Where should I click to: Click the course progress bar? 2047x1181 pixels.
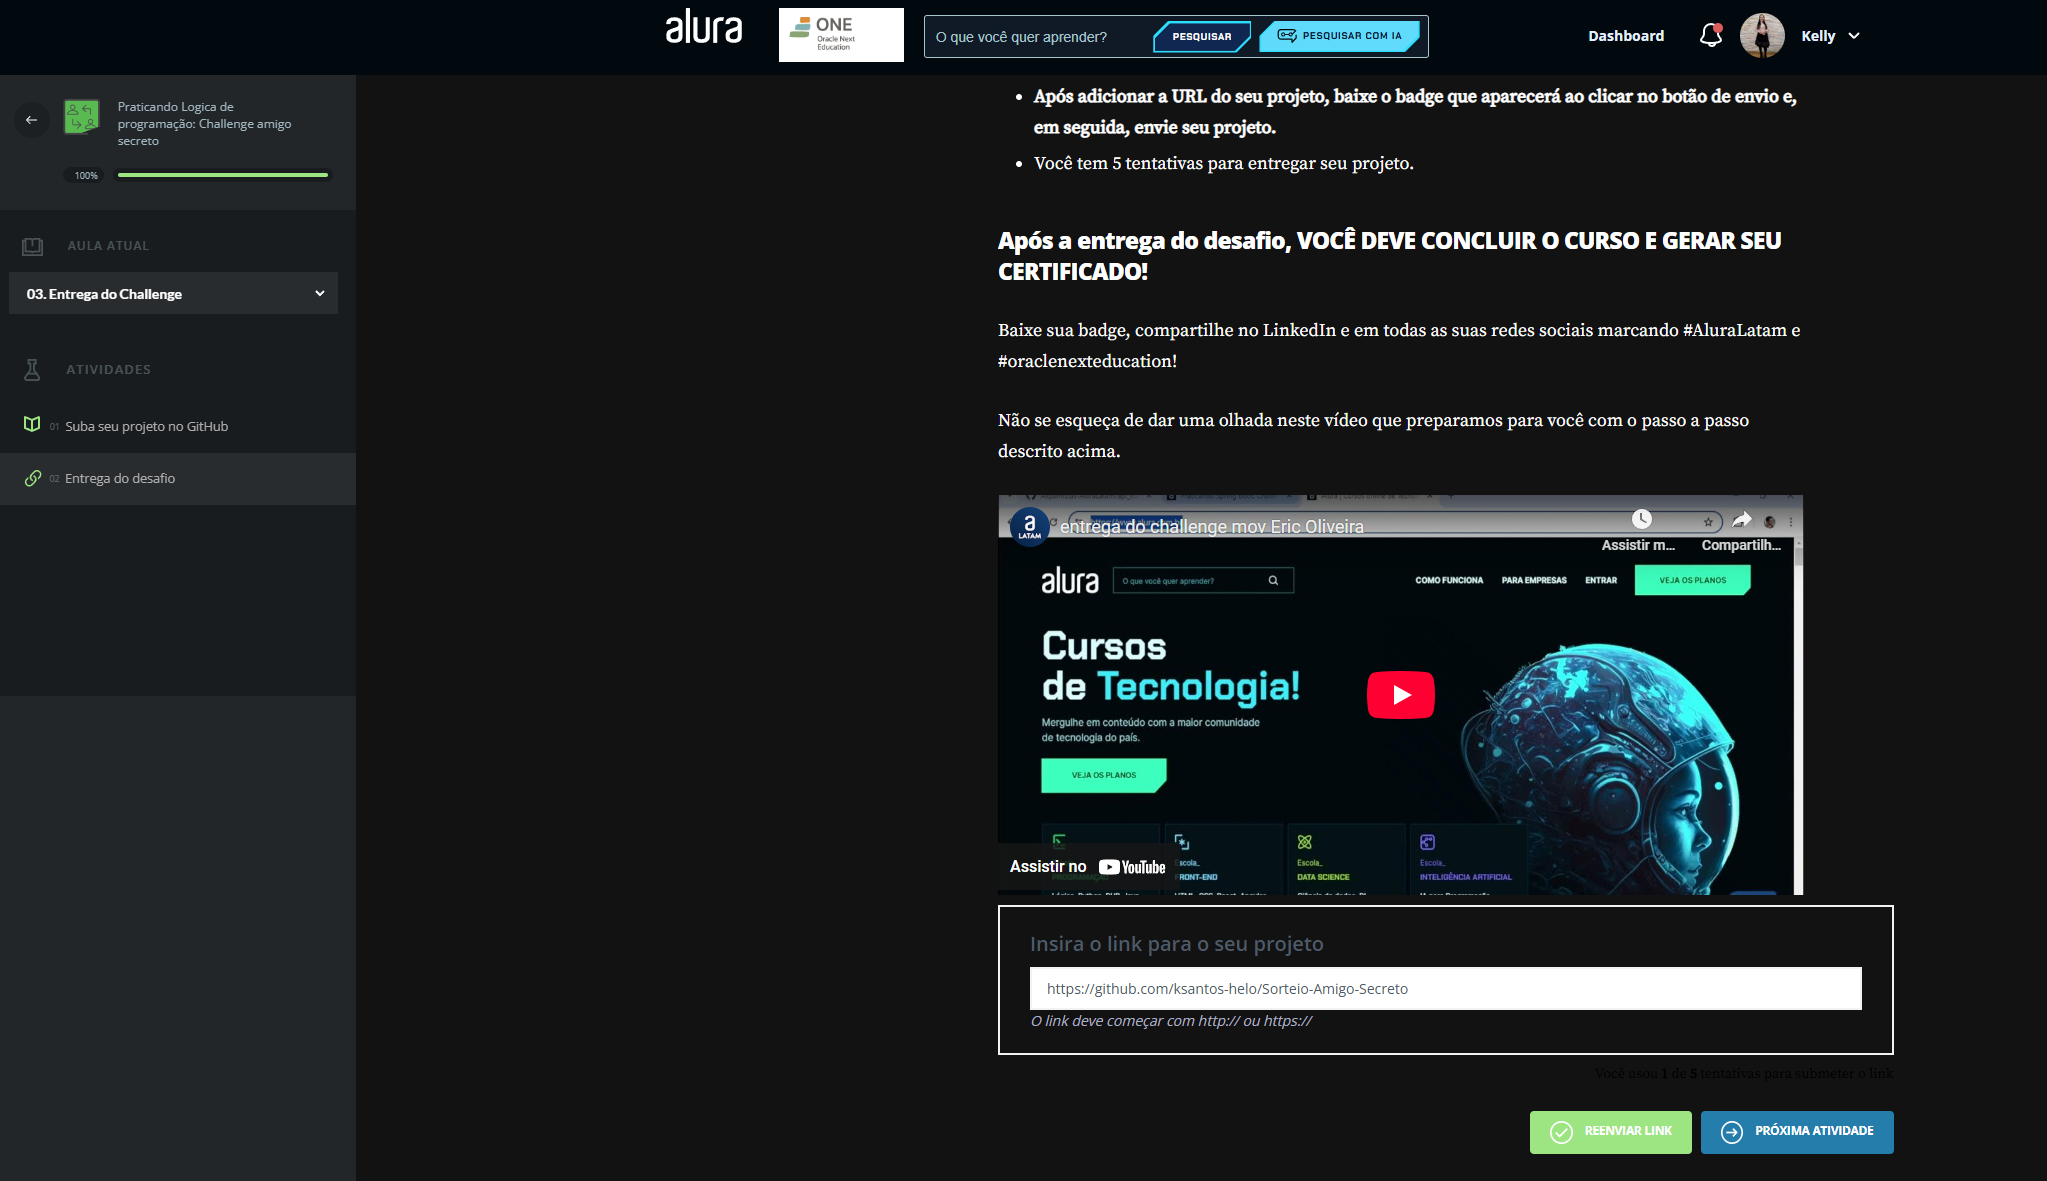click(x=223, y=175)
